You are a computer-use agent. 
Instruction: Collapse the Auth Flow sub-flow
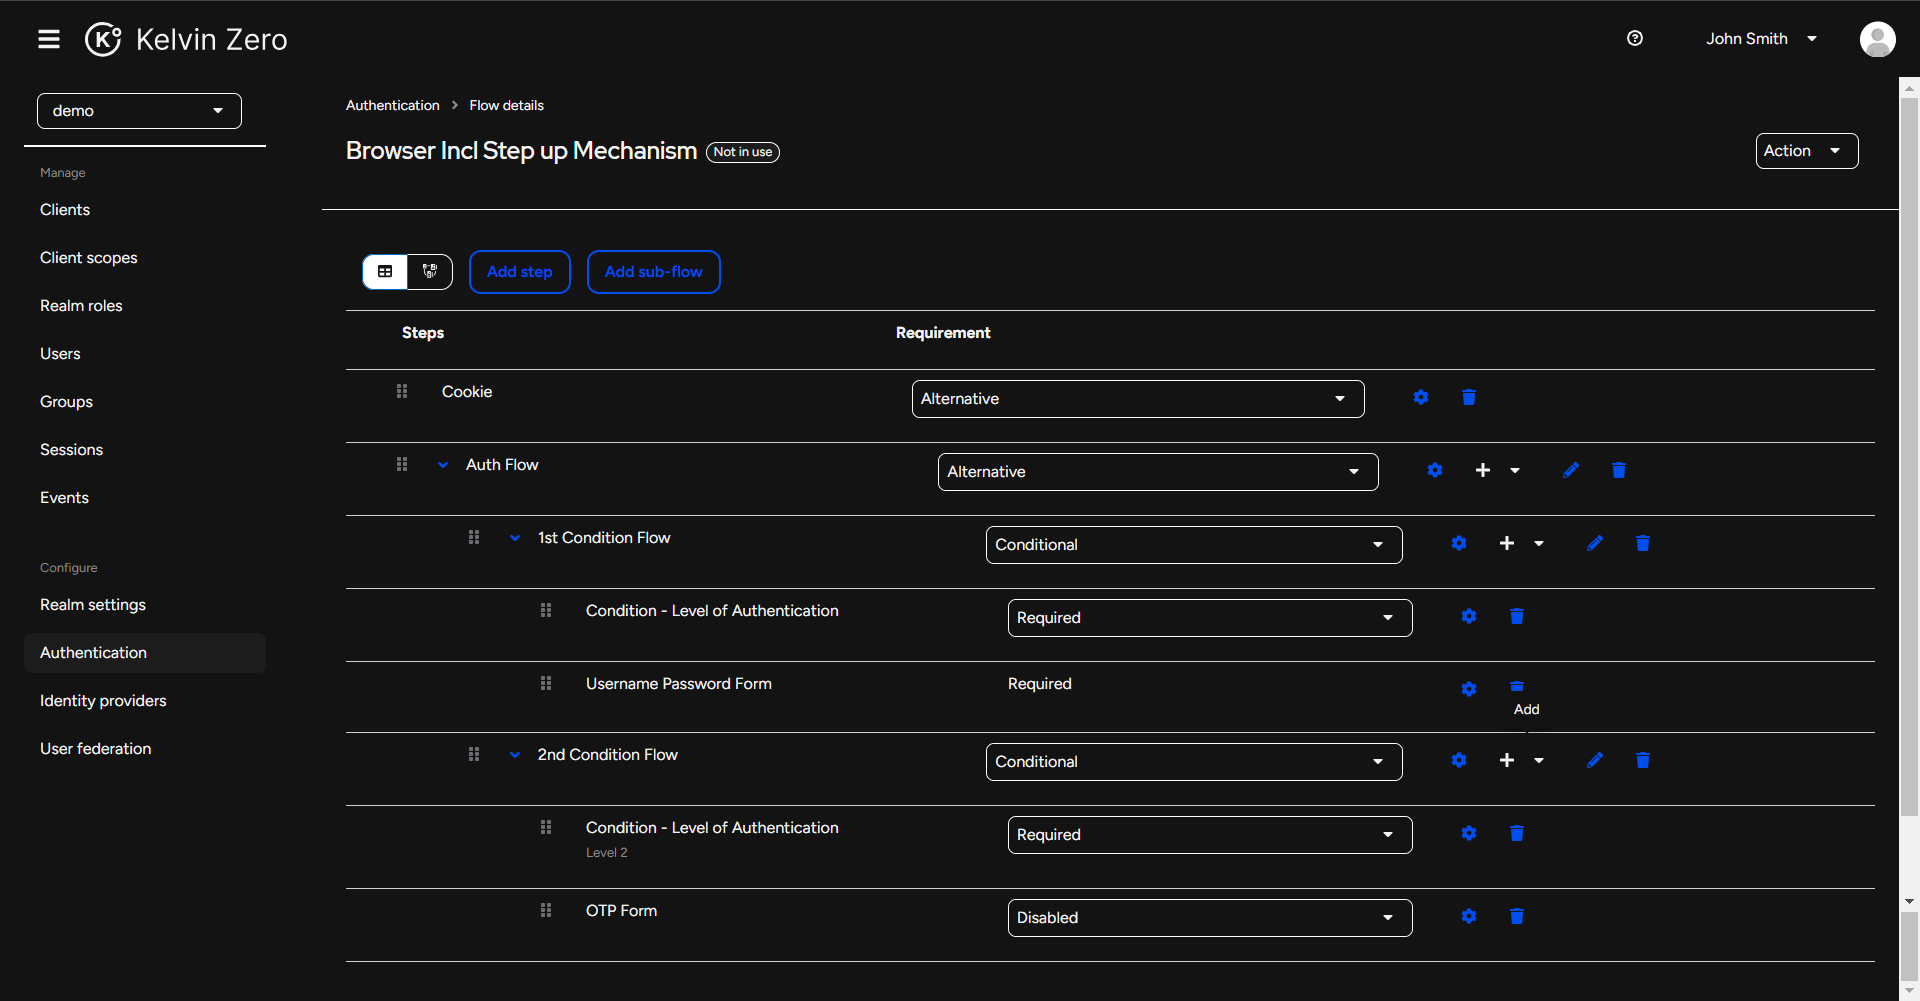coord(442,464)
